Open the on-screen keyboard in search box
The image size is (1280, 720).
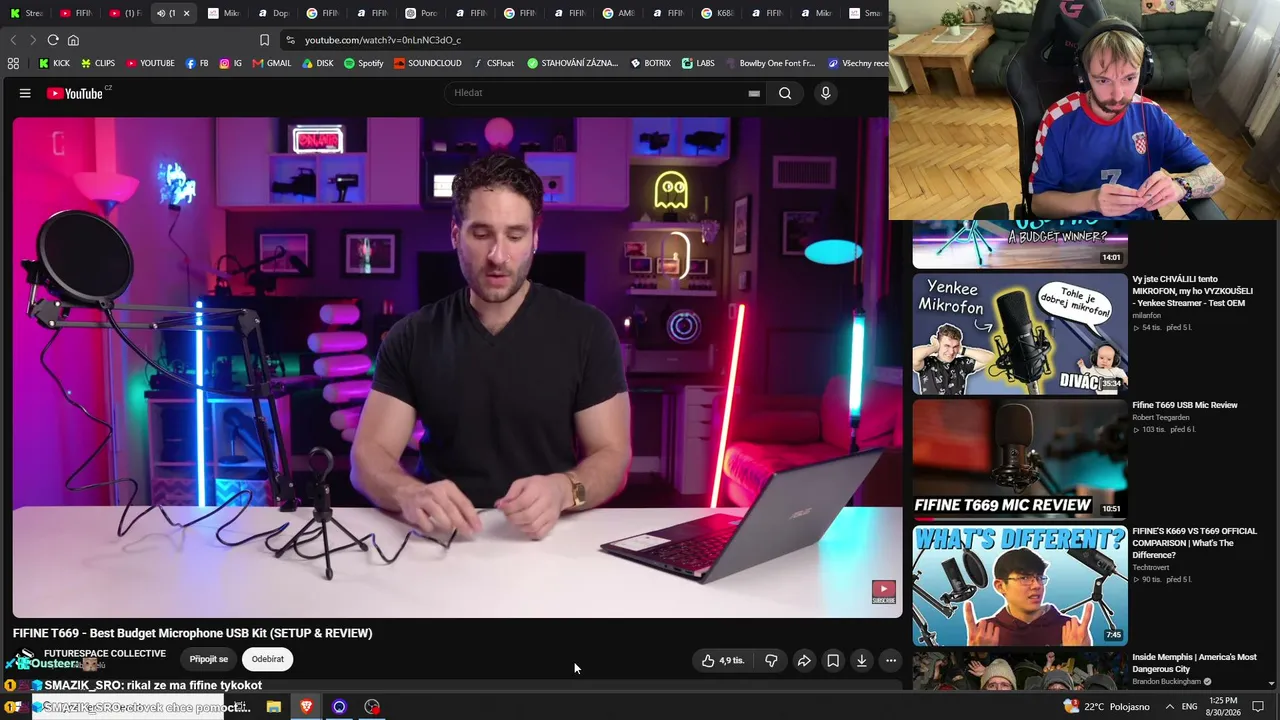tap(754, 93)
